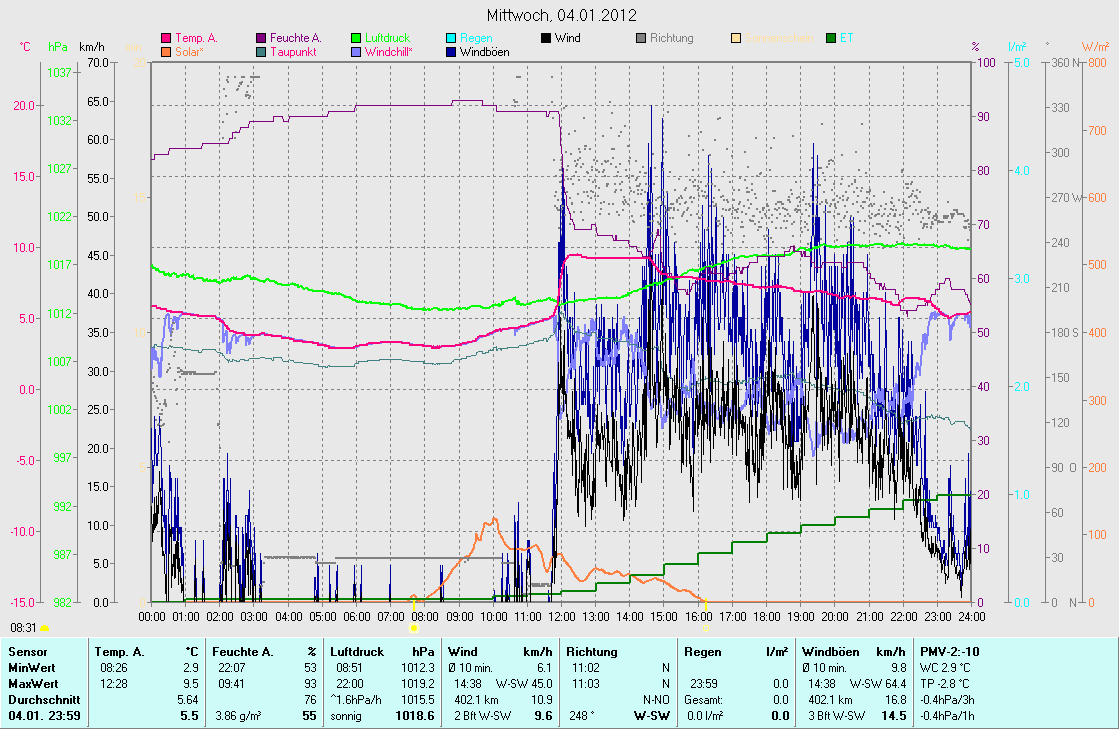Screen dimensions: 1119x729
Task: Click the '-0.4hPa/3h' pressure change
Action: pos(947,700)
